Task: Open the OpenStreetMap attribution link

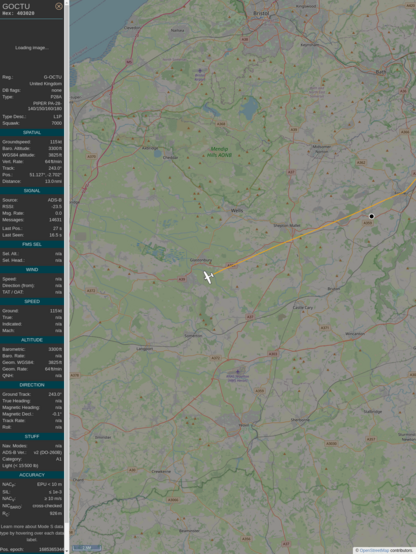Action: pyautogui.click(x=375, y=550)
